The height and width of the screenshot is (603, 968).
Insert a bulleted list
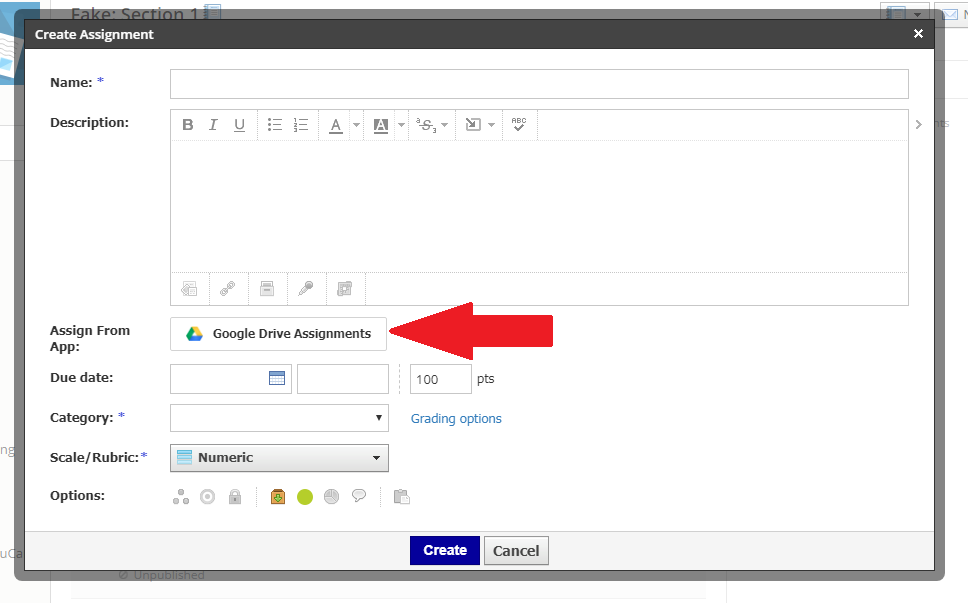(275, 125)
